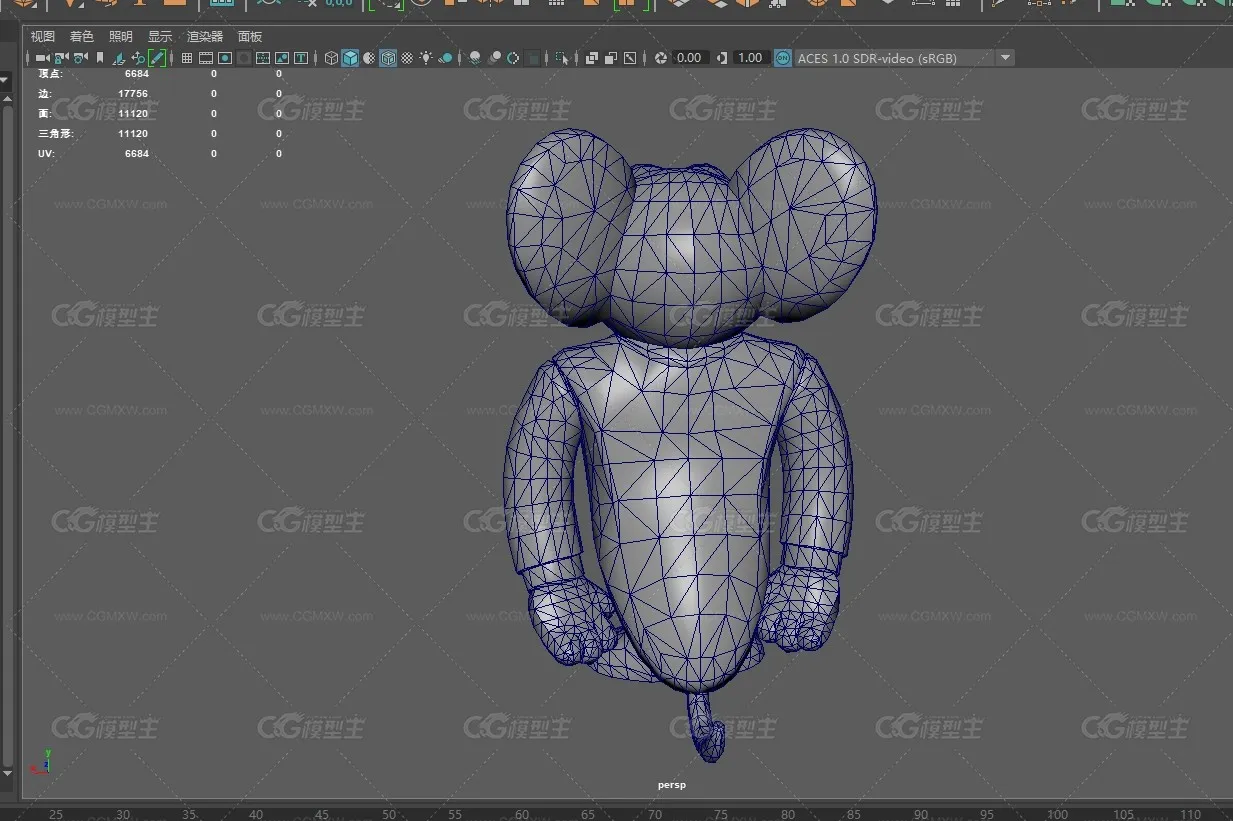Click frame 75 on the time slider
1233x821 pixels.
tap(722, 815)
